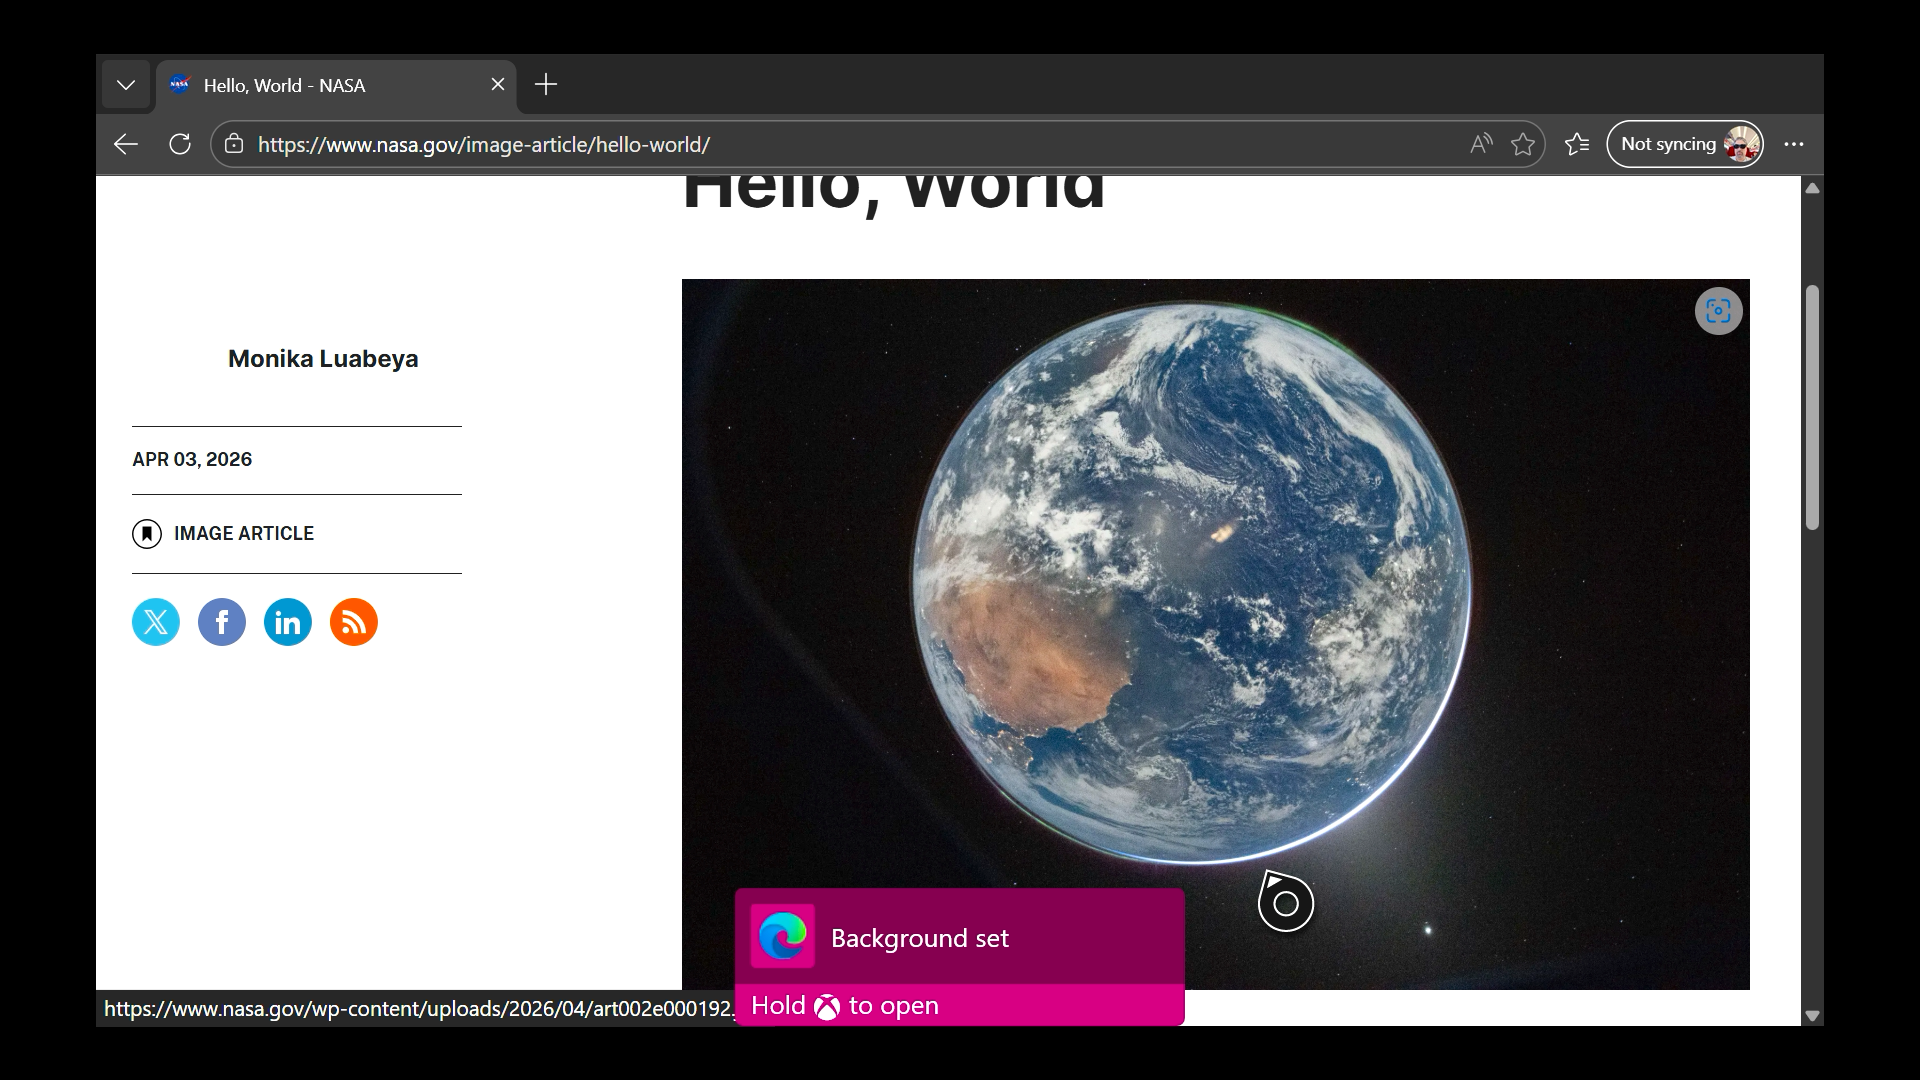This screenshot has height=1080, width=1920.
Task: Expand the tab actions dropdown chevron
Action: pyautogui.click(x=126, y=85)
